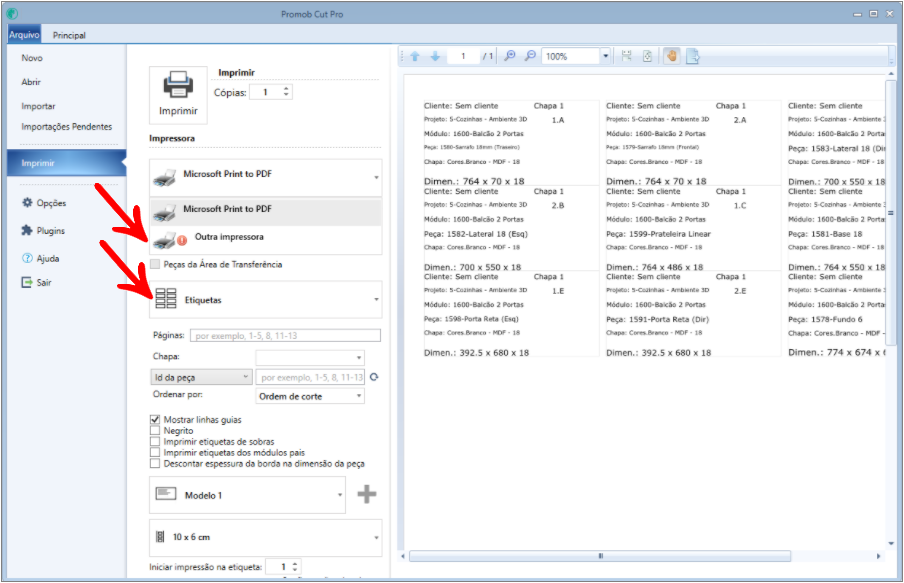Click the Páginas range input field
Image resolution: width=904 pixels, height=583 pixels.
[285, 336]
